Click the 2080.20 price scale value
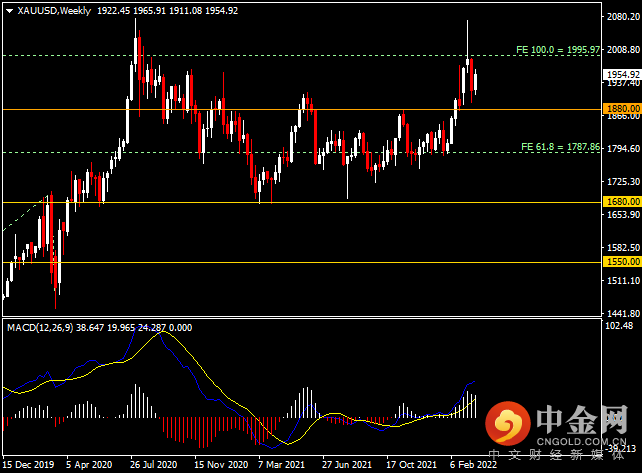The image size is (642, 473). coord(623,16)
